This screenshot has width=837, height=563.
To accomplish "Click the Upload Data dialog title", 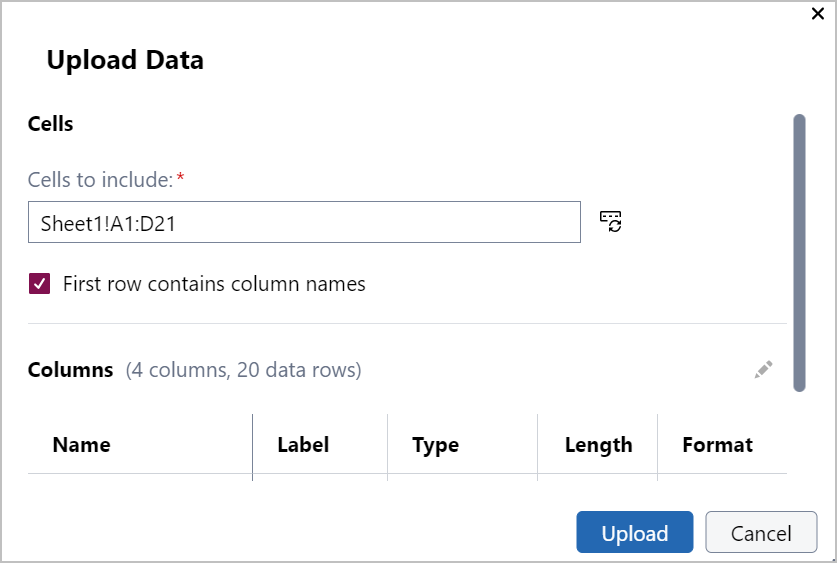I will 125,60.
